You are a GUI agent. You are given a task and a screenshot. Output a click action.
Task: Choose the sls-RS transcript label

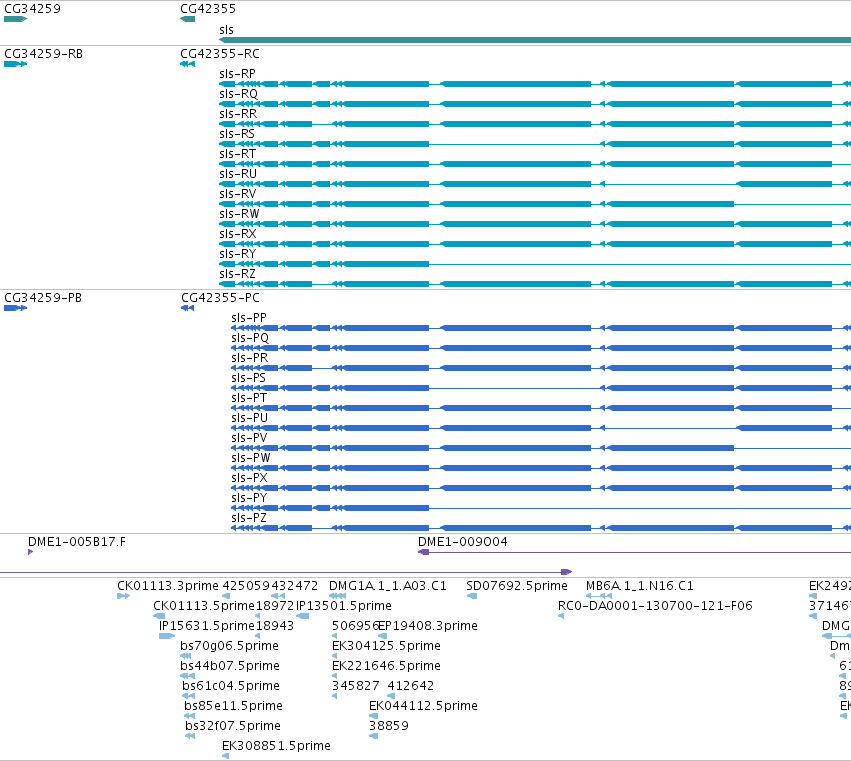[x=237, y=134]
